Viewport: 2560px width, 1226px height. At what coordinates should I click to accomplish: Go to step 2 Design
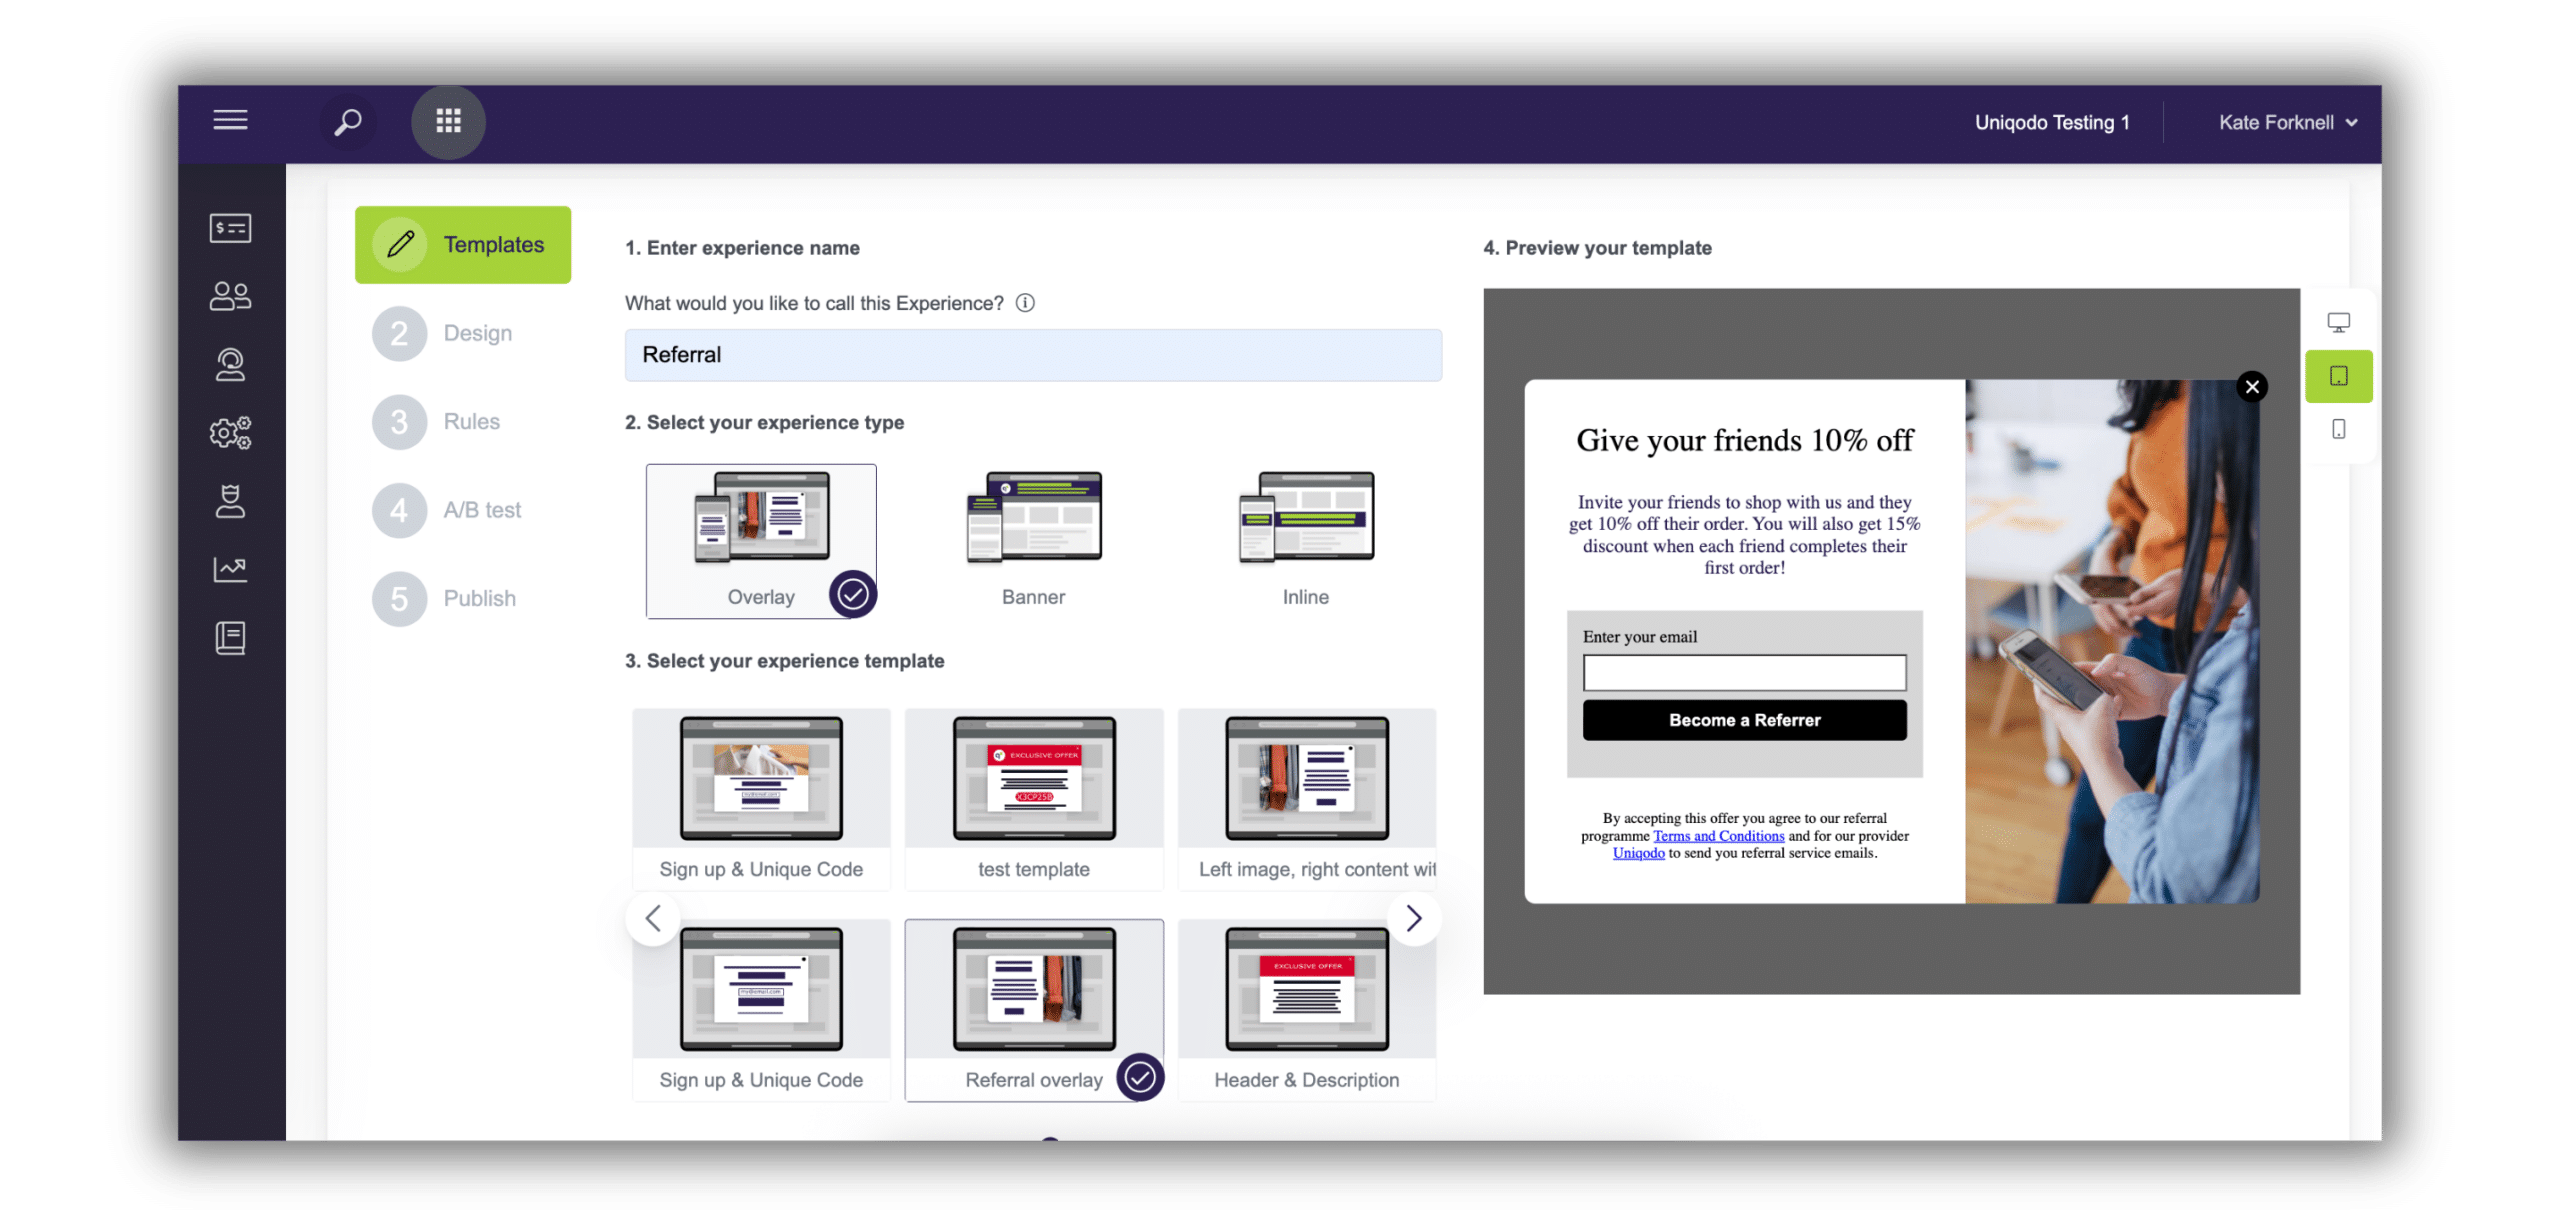pos(443,333)
